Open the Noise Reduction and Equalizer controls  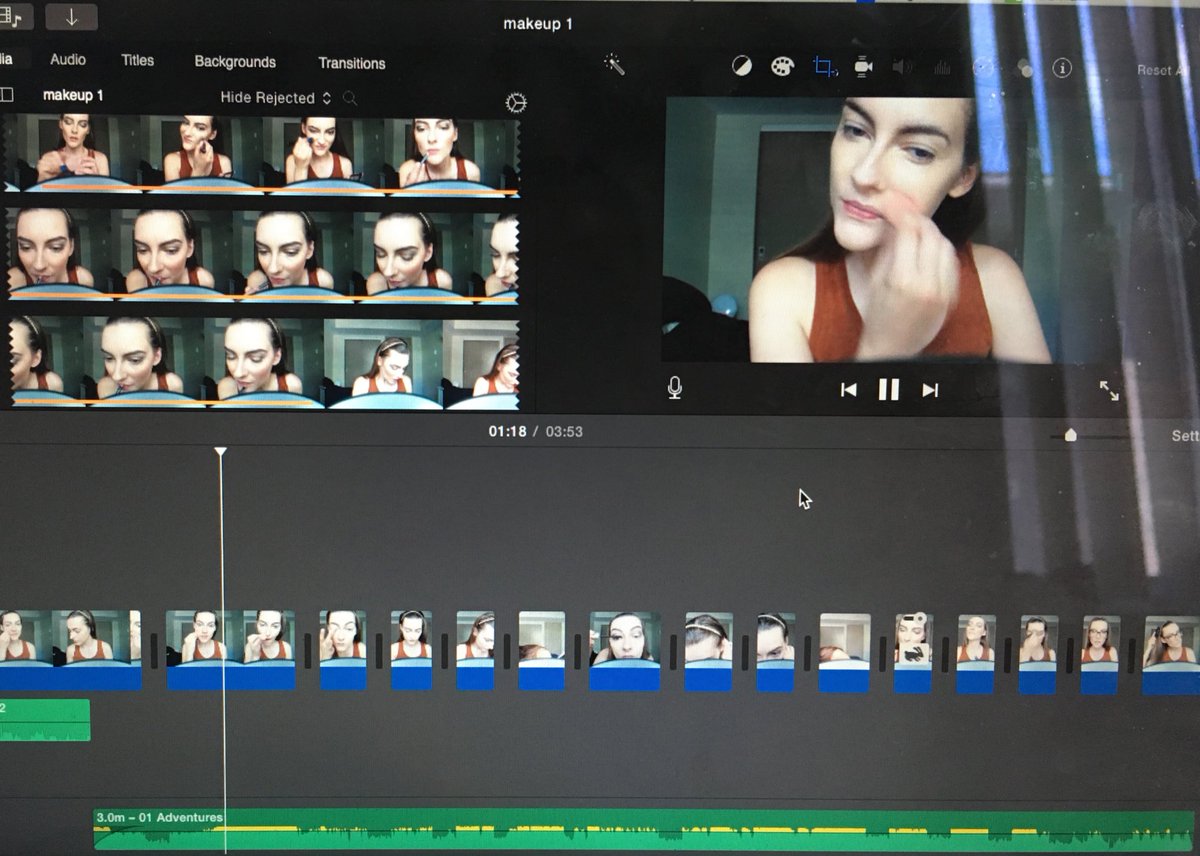point(941,65)
